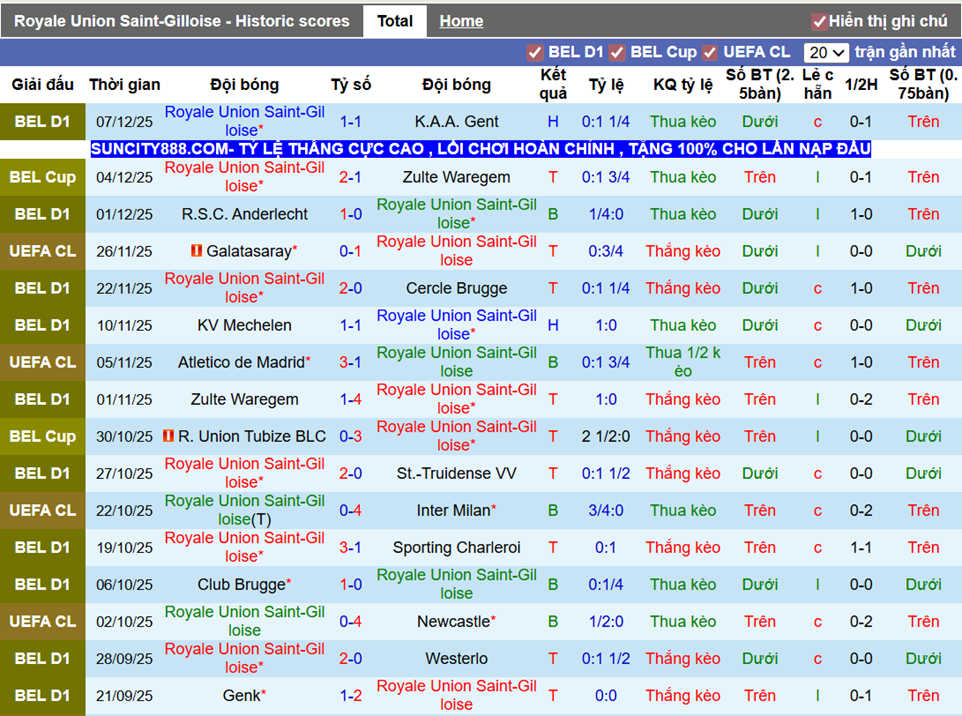
Task: Toggle the Hiển thị ghi chú checkbox
Action: (819, 22)
